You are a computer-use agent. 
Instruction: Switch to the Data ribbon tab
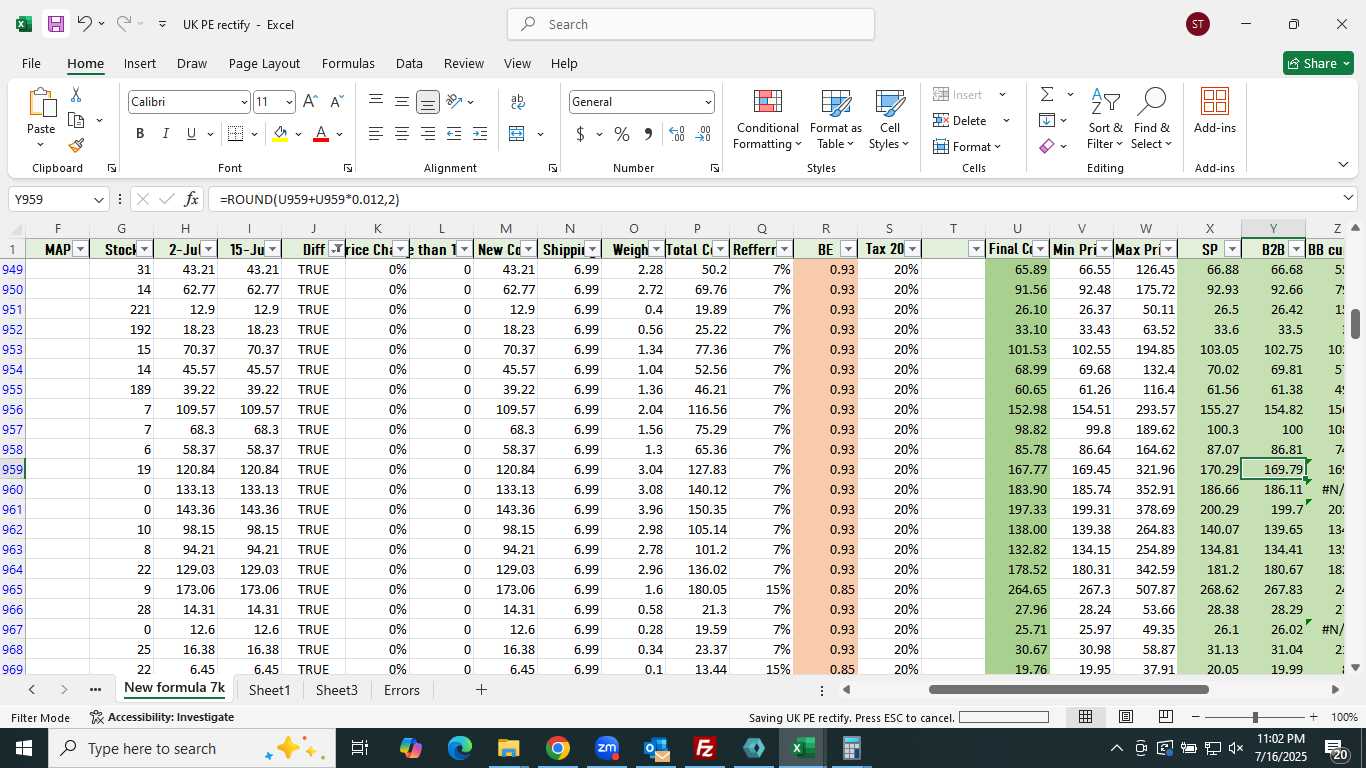(409, 63)
